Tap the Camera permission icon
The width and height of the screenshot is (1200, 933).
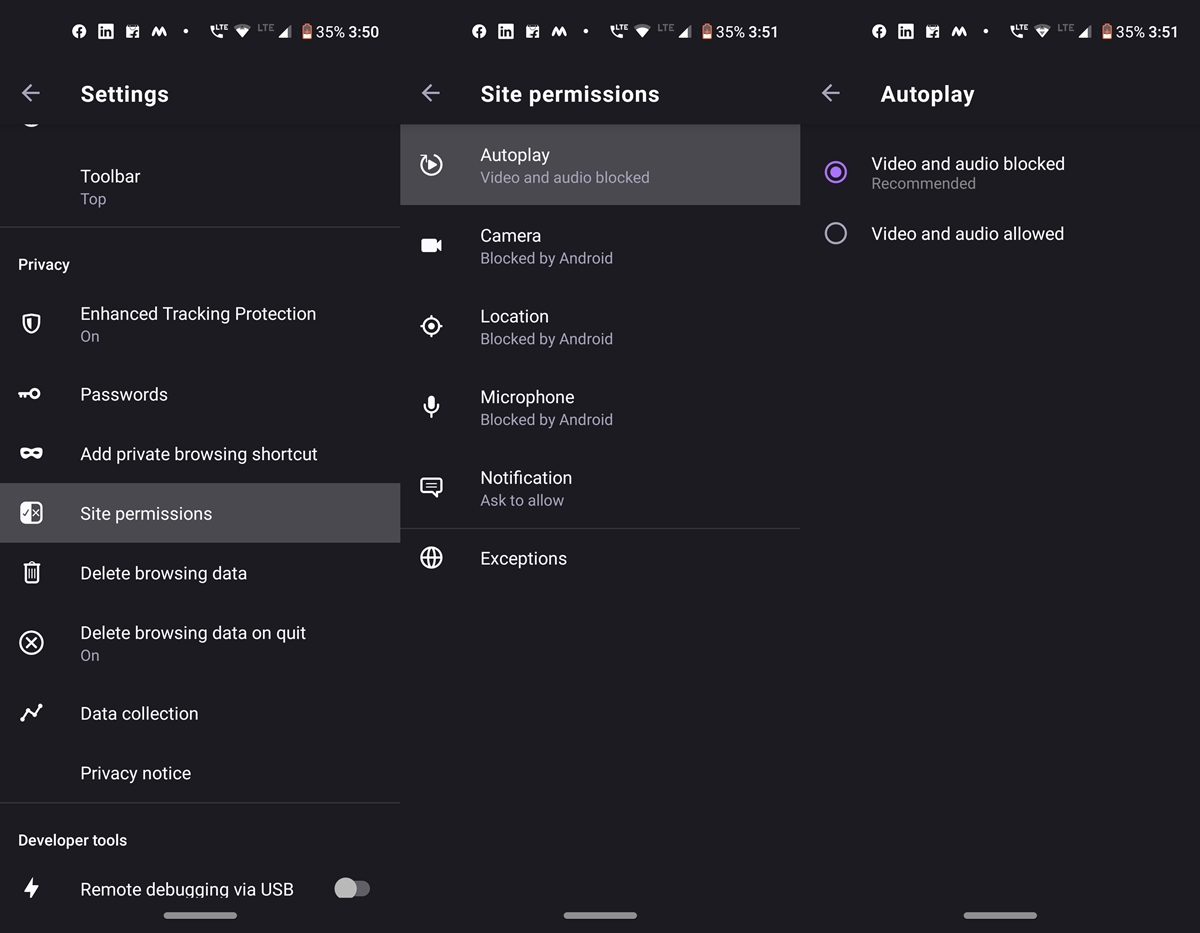[431, 245]
